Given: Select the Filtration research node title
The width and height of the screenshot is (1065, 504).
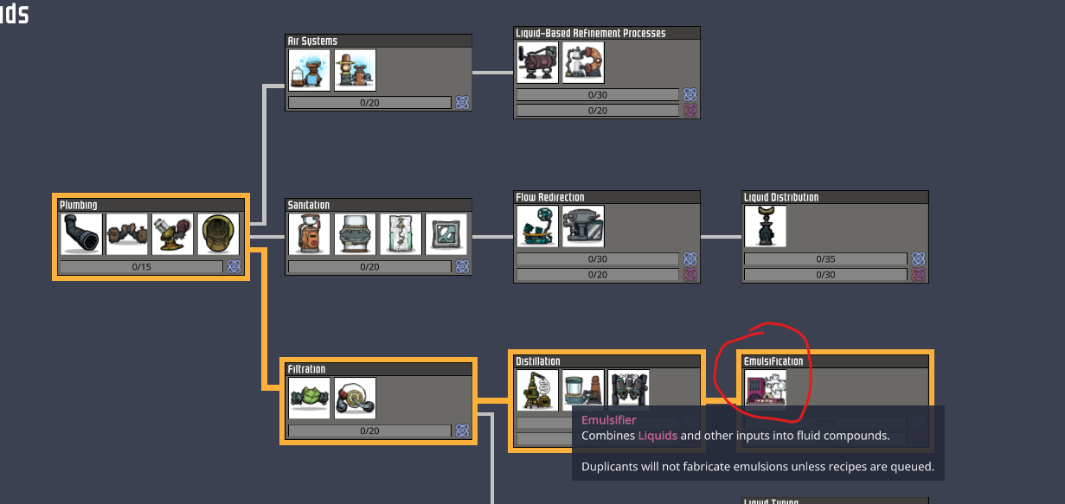Looking at the screenshot, I should [306, 369].
